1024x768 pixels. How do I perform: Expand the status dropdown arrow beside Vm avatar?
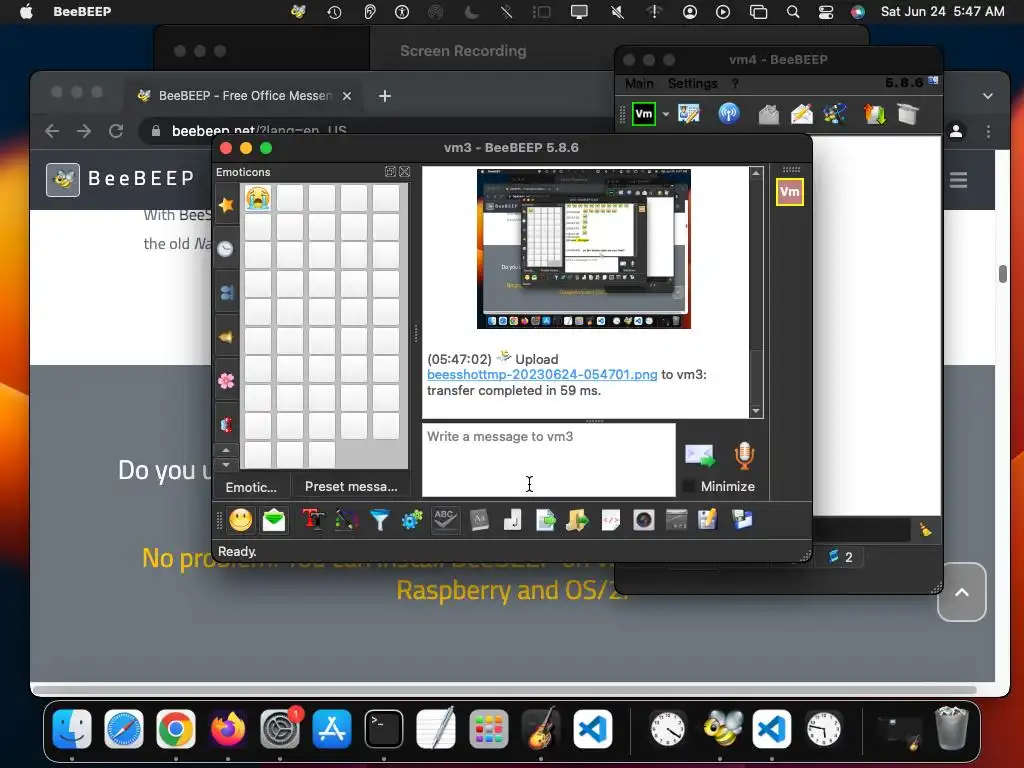[x=665, y=114]
